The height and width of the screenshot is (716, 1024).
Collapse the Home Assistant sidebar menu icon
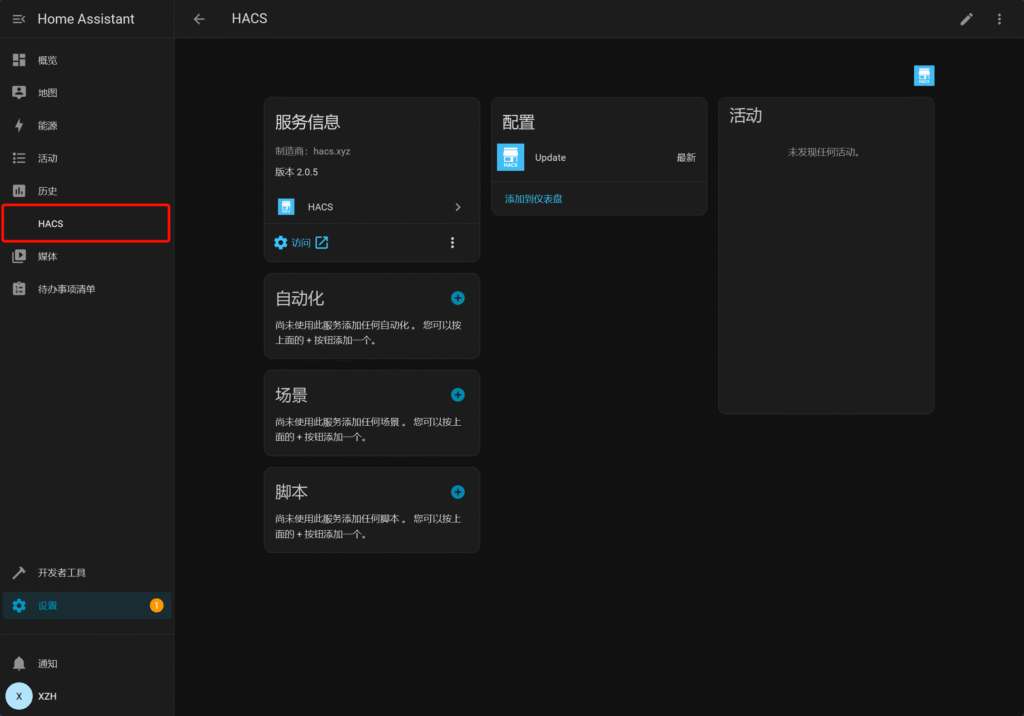[x=19, y=19]
